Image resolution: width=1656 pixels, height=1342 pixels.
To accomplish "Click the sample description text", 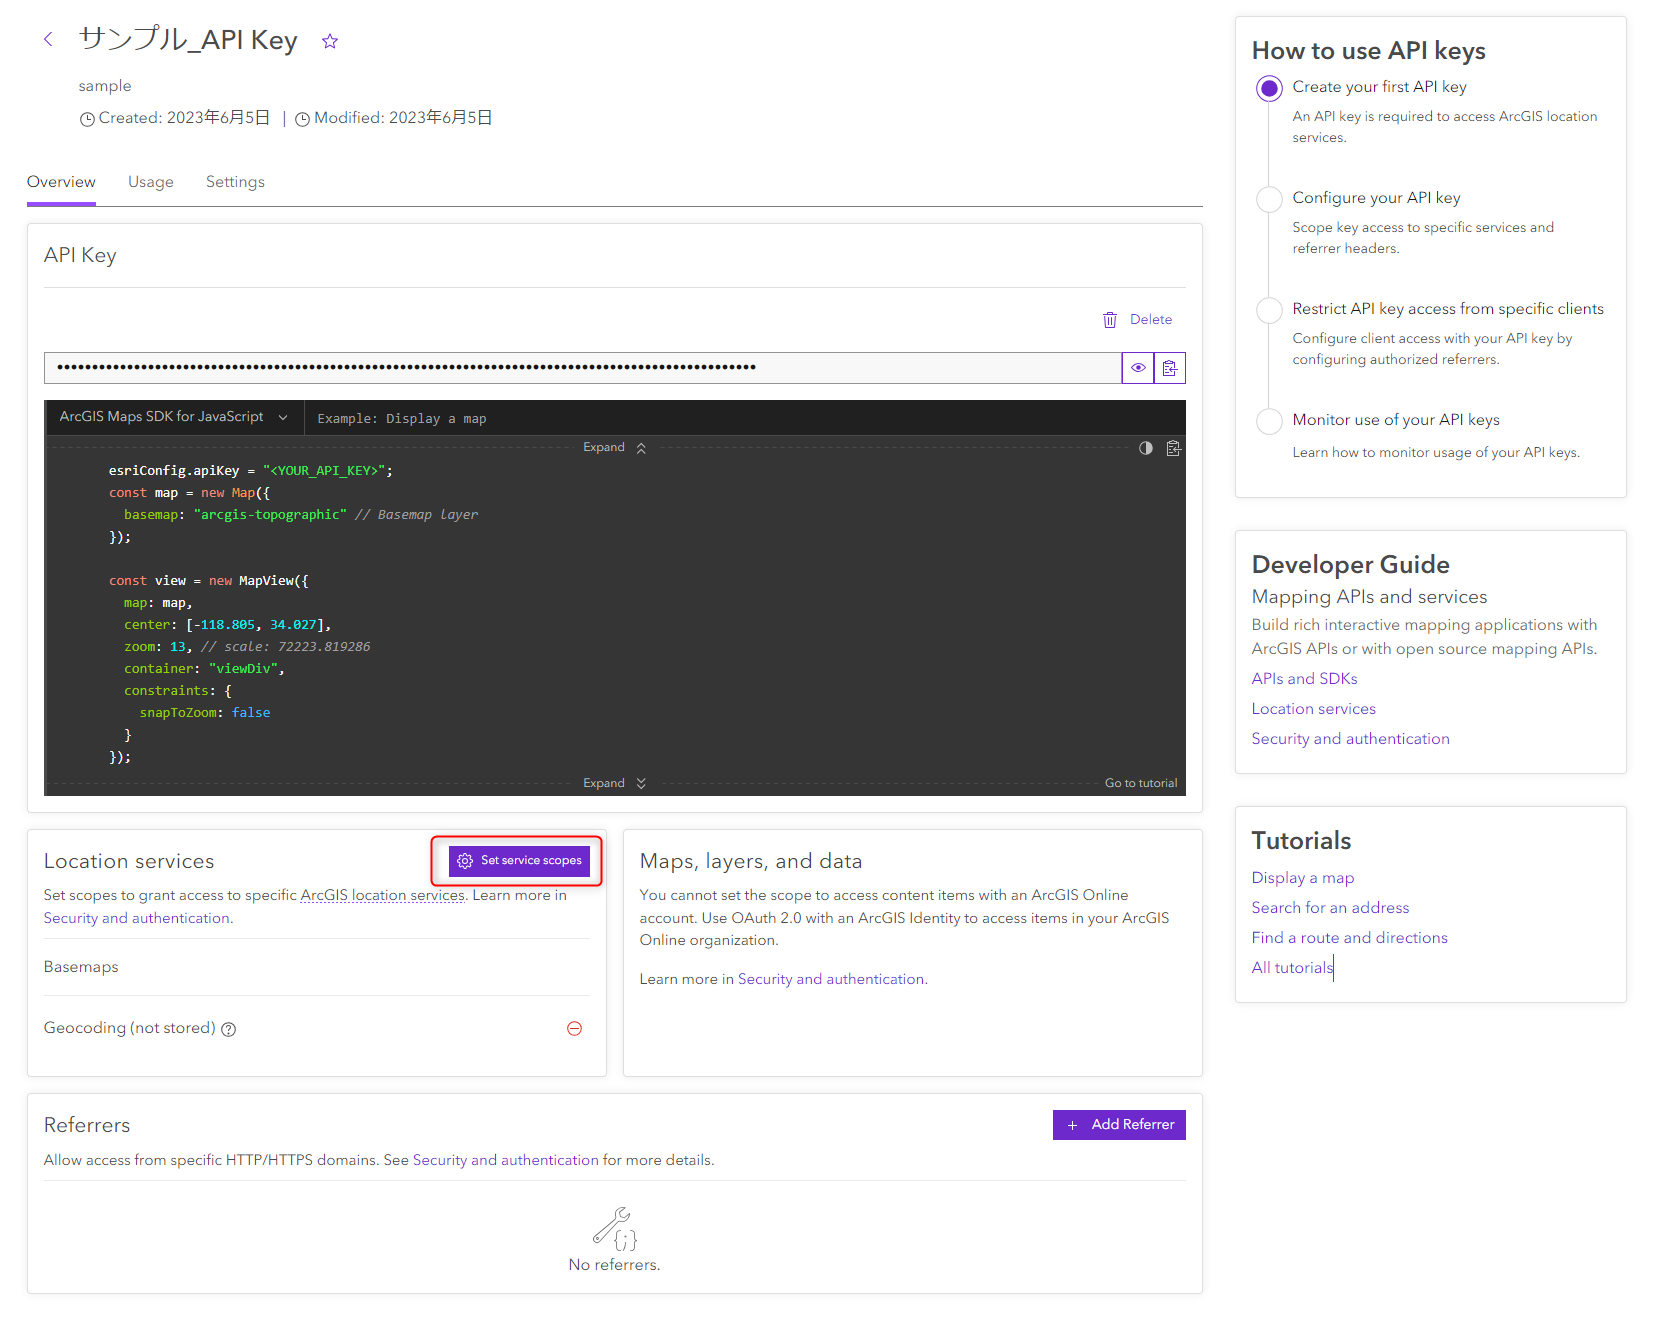I will pyautogui.click(x=105, y=86).
